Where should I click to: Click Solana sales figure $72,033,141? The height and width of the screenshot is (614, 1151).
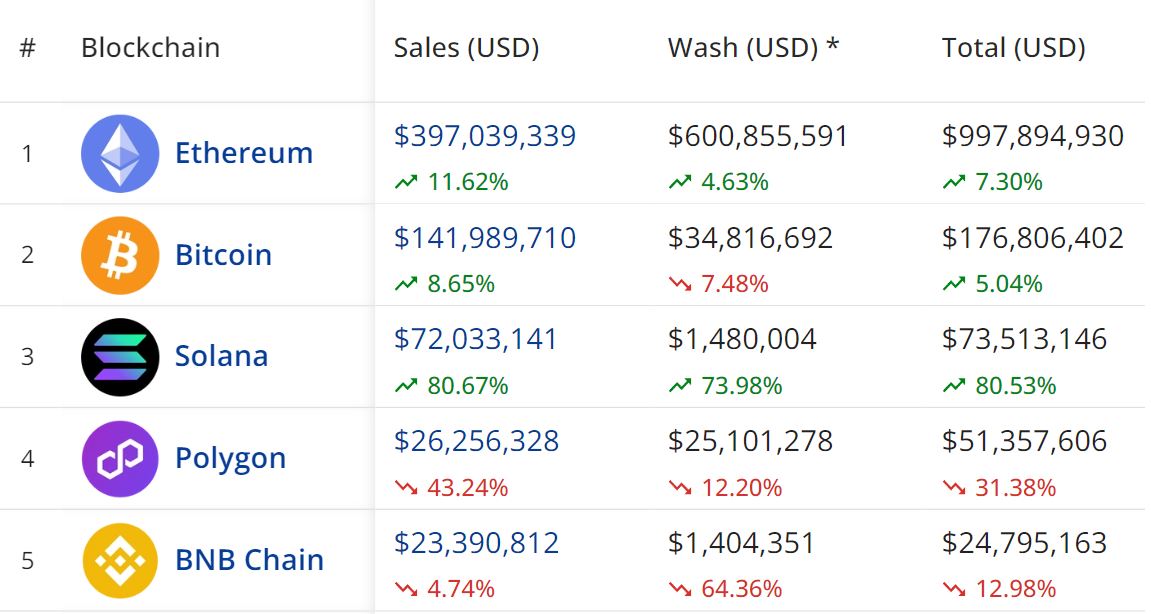(x=476, y=340)
